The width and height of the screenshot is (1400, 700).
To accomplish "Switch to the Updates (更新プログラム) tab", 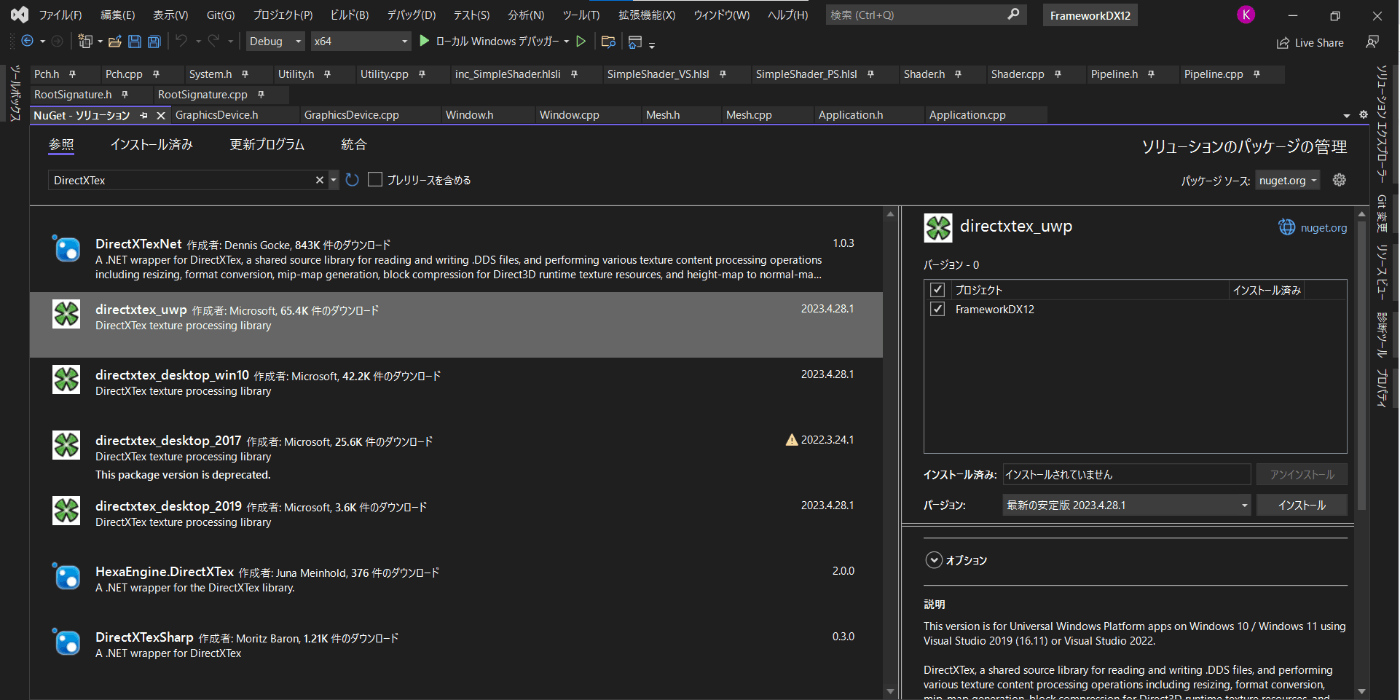I will point(267,145).
